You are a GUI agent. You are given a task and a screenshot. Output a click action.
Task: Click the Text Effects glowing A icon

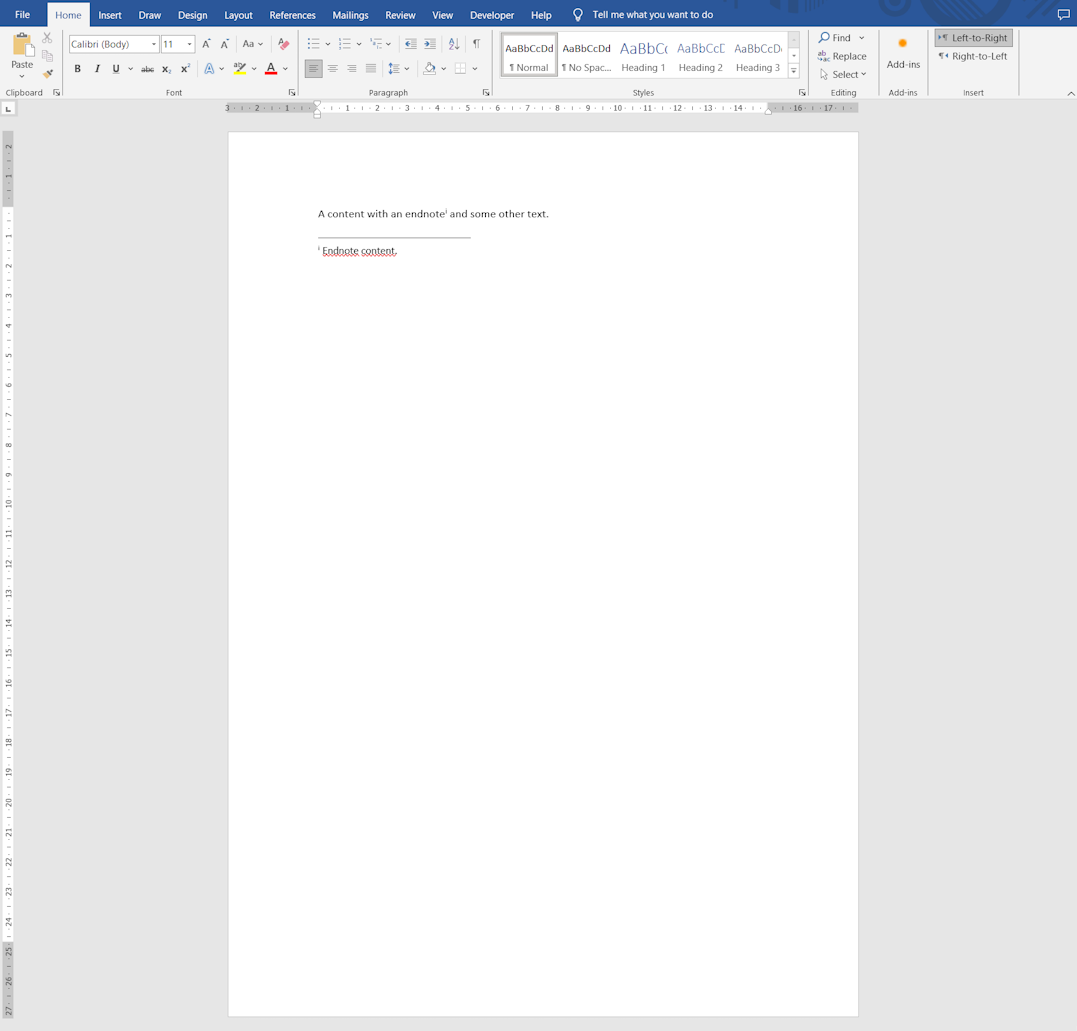(209, 69)
